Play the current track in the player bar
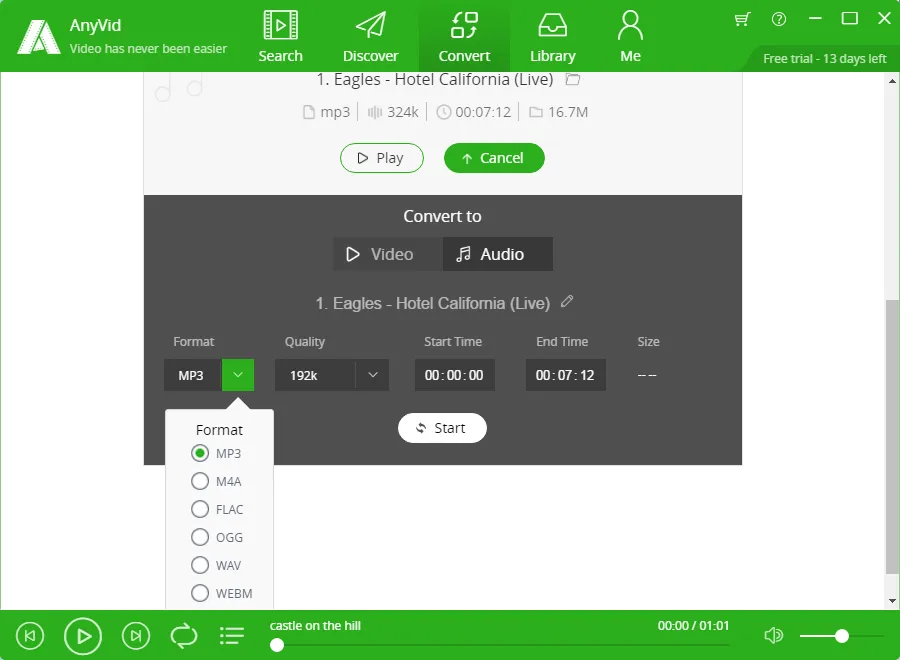The image size is (900, 660). pos(83,636)
